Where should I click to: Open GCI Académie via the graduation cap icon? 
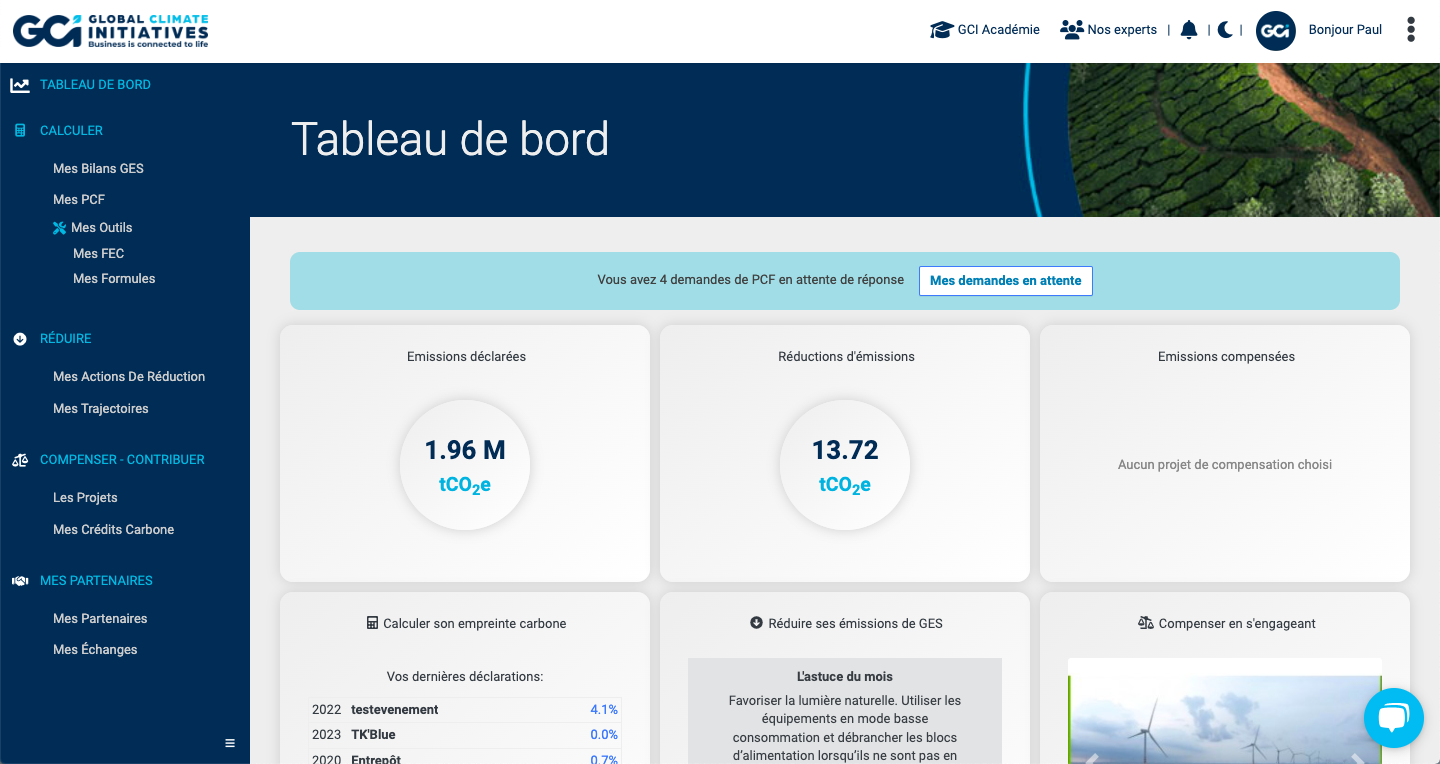(x=940, y=29)
